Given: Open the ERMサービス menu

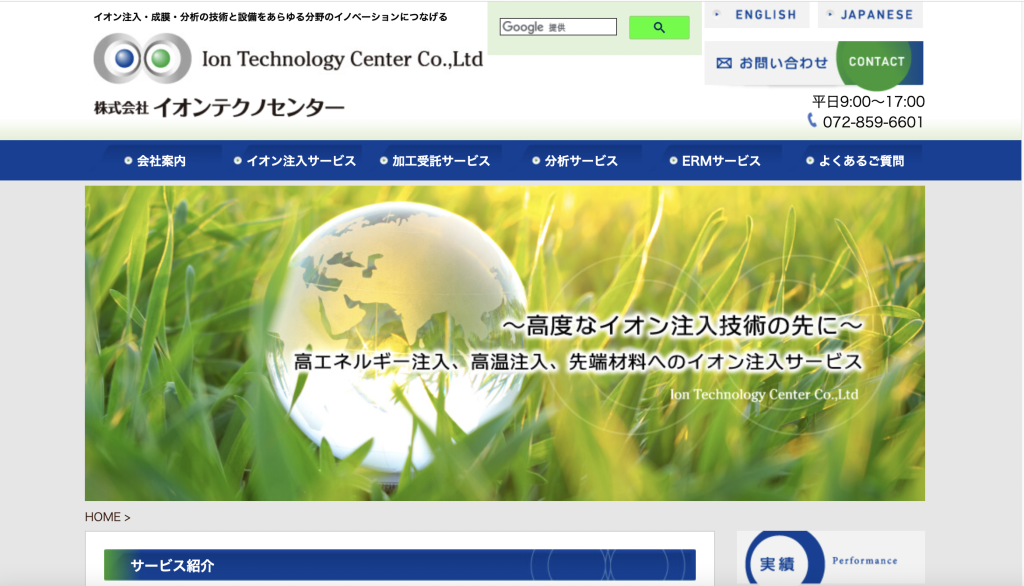Looking at the screenshot, I should tap(715, 161).
